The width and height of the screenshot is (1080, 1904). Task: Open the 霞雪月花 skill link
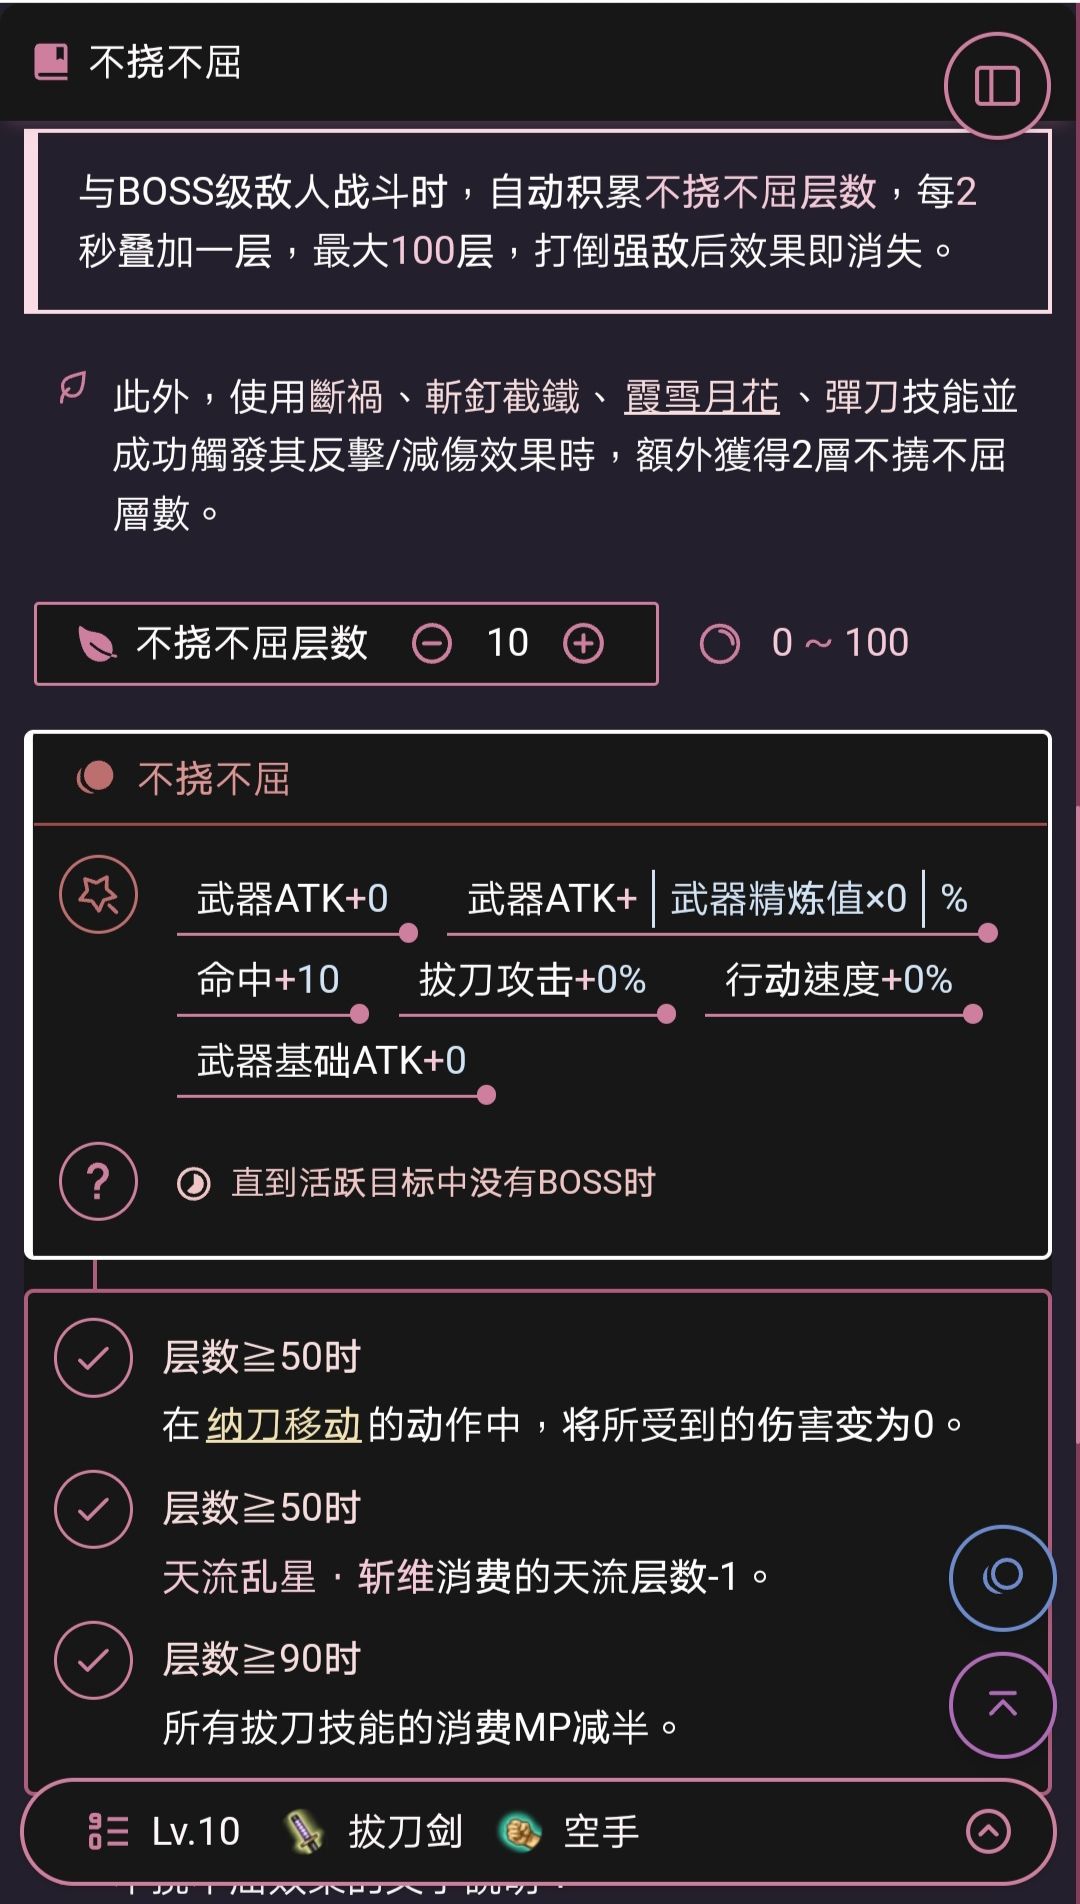coord(701,397)
